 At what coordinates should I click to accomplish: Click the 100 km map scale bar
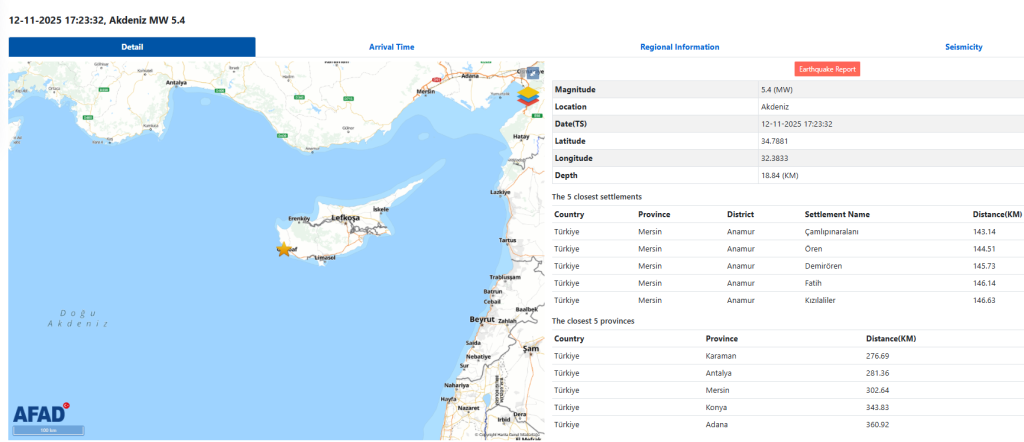tap(47, 431)
